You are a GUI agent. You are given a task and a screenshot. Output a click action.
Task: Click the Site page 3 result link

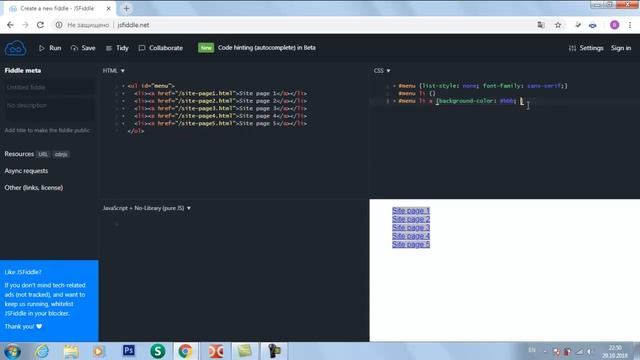coord(411,227)
